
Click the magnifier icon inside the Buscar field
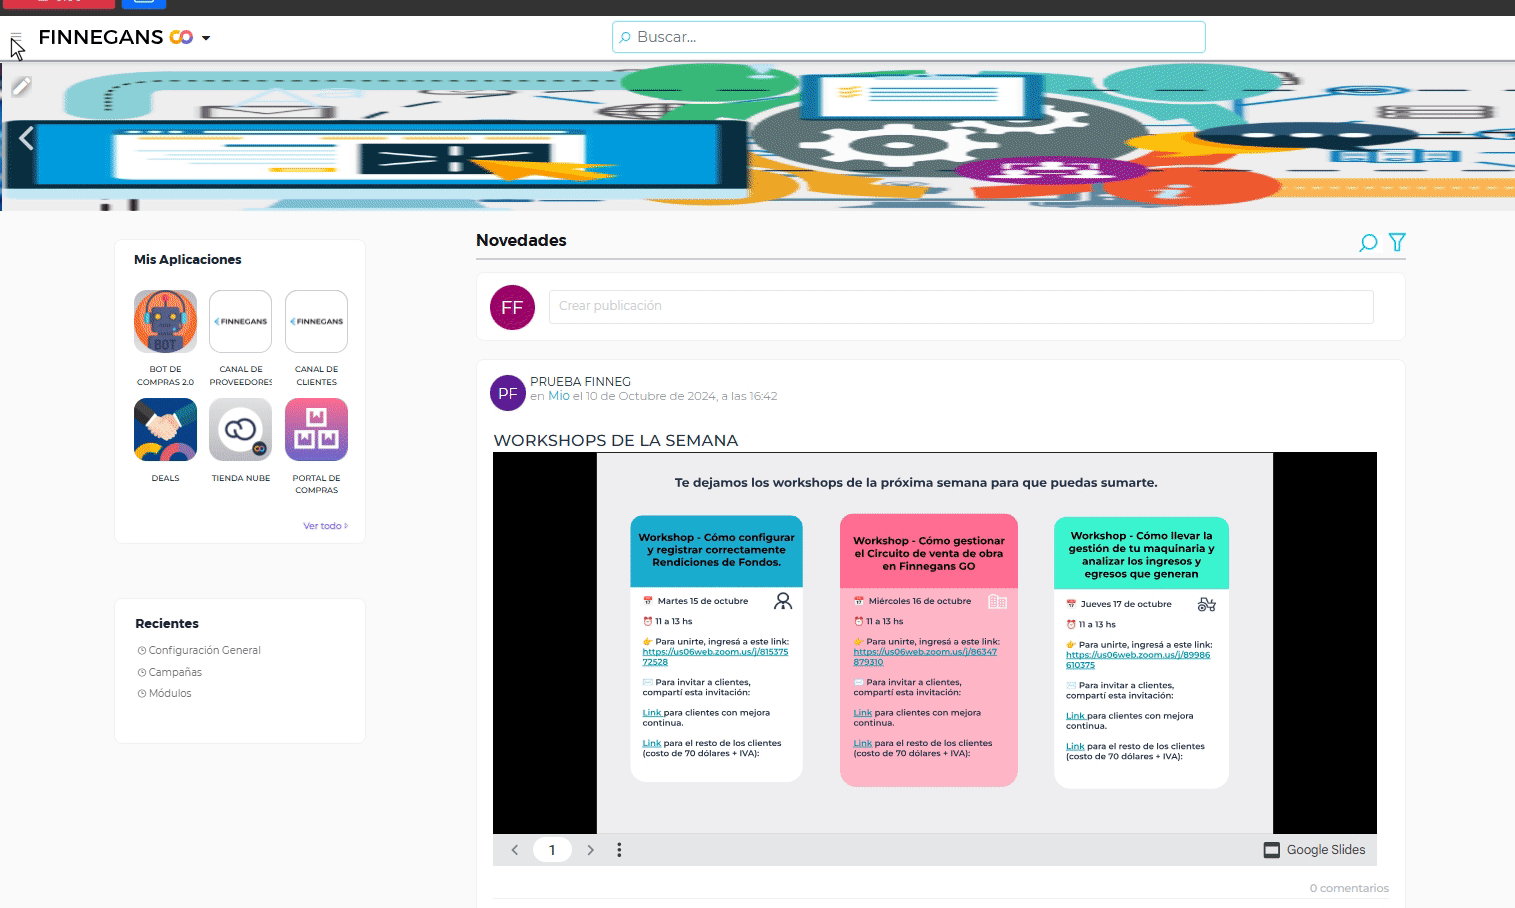click(x=625, y=37)
